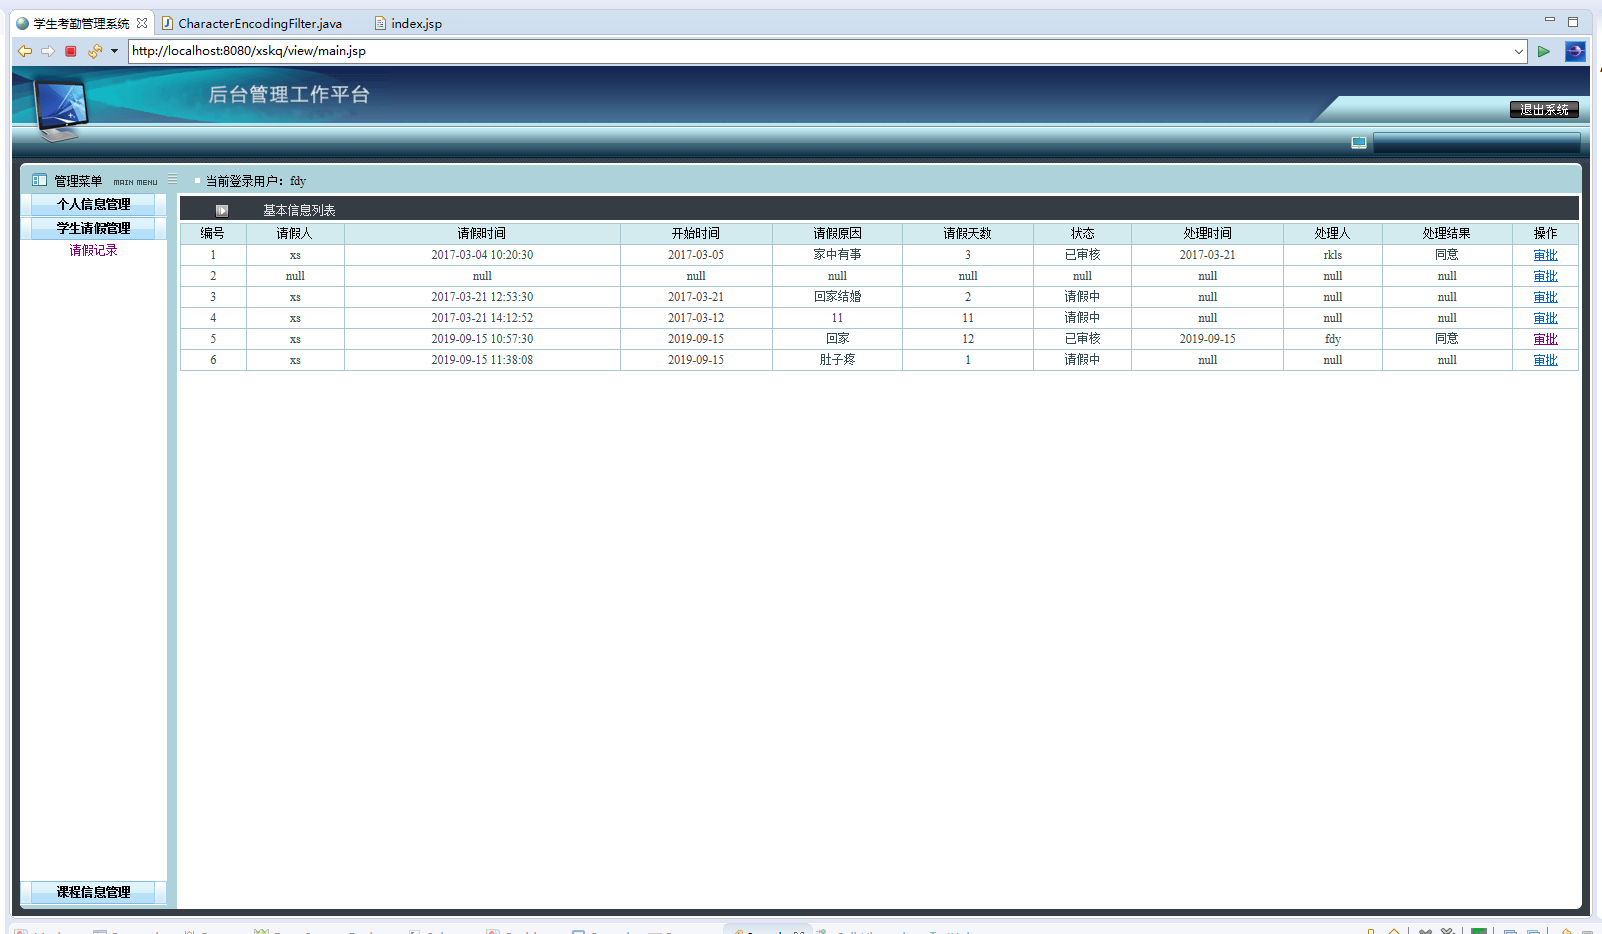Click 审批 link for row 1
This screenshot has height=934, width=1602.
[x=1545, y=255]
